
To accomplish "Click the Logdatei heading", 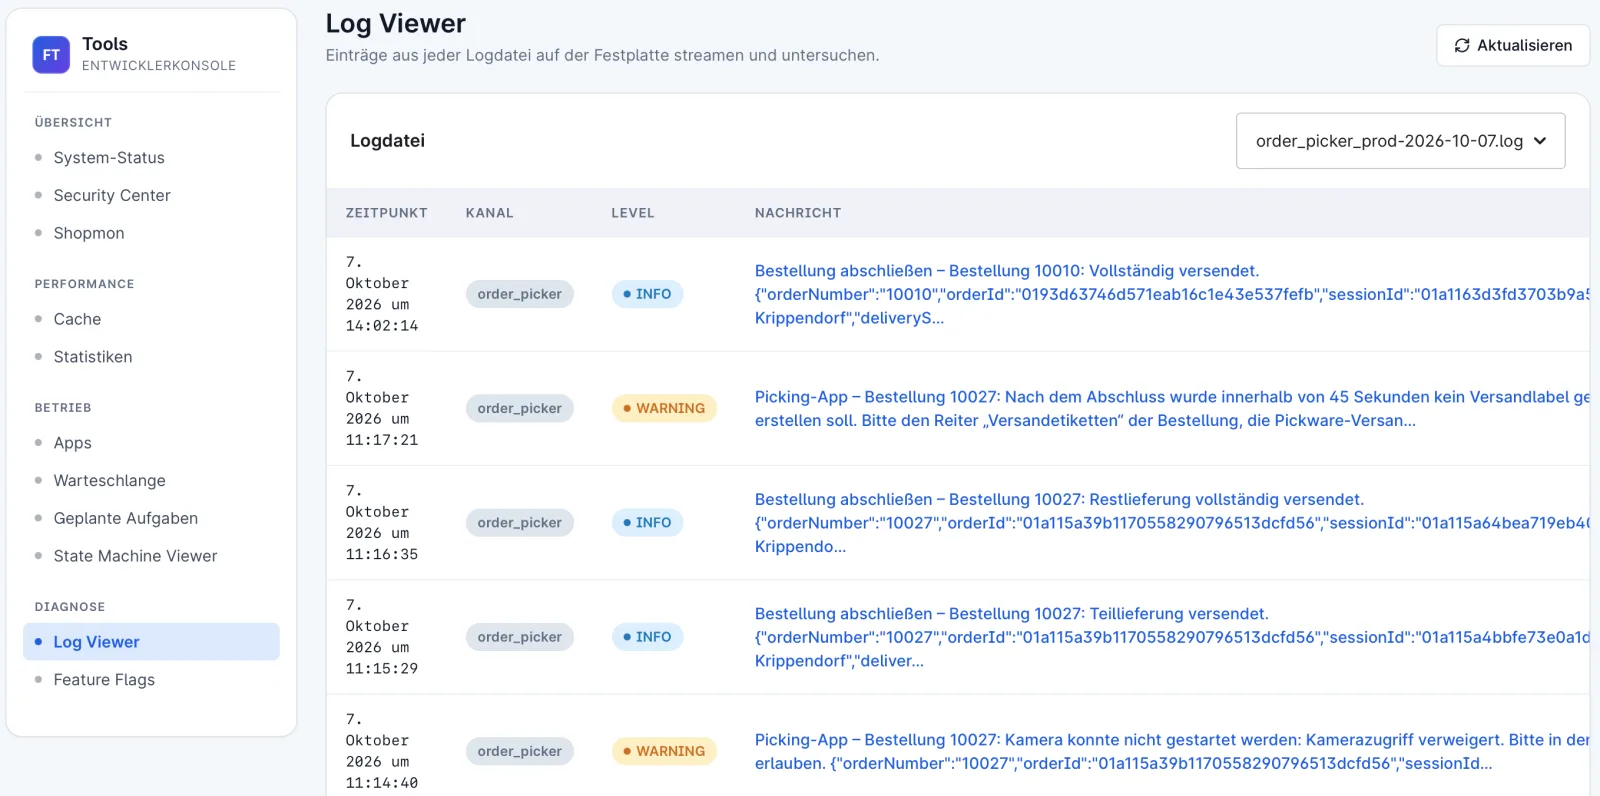I will 387,141.
